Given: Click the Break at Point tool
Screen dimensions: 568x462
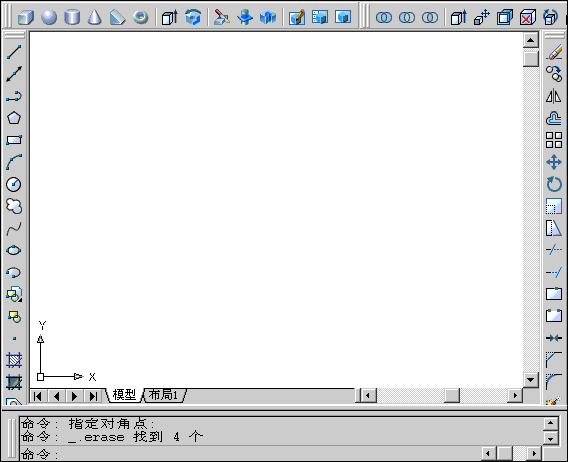Looking at the screenshot, I should point(554,294).
